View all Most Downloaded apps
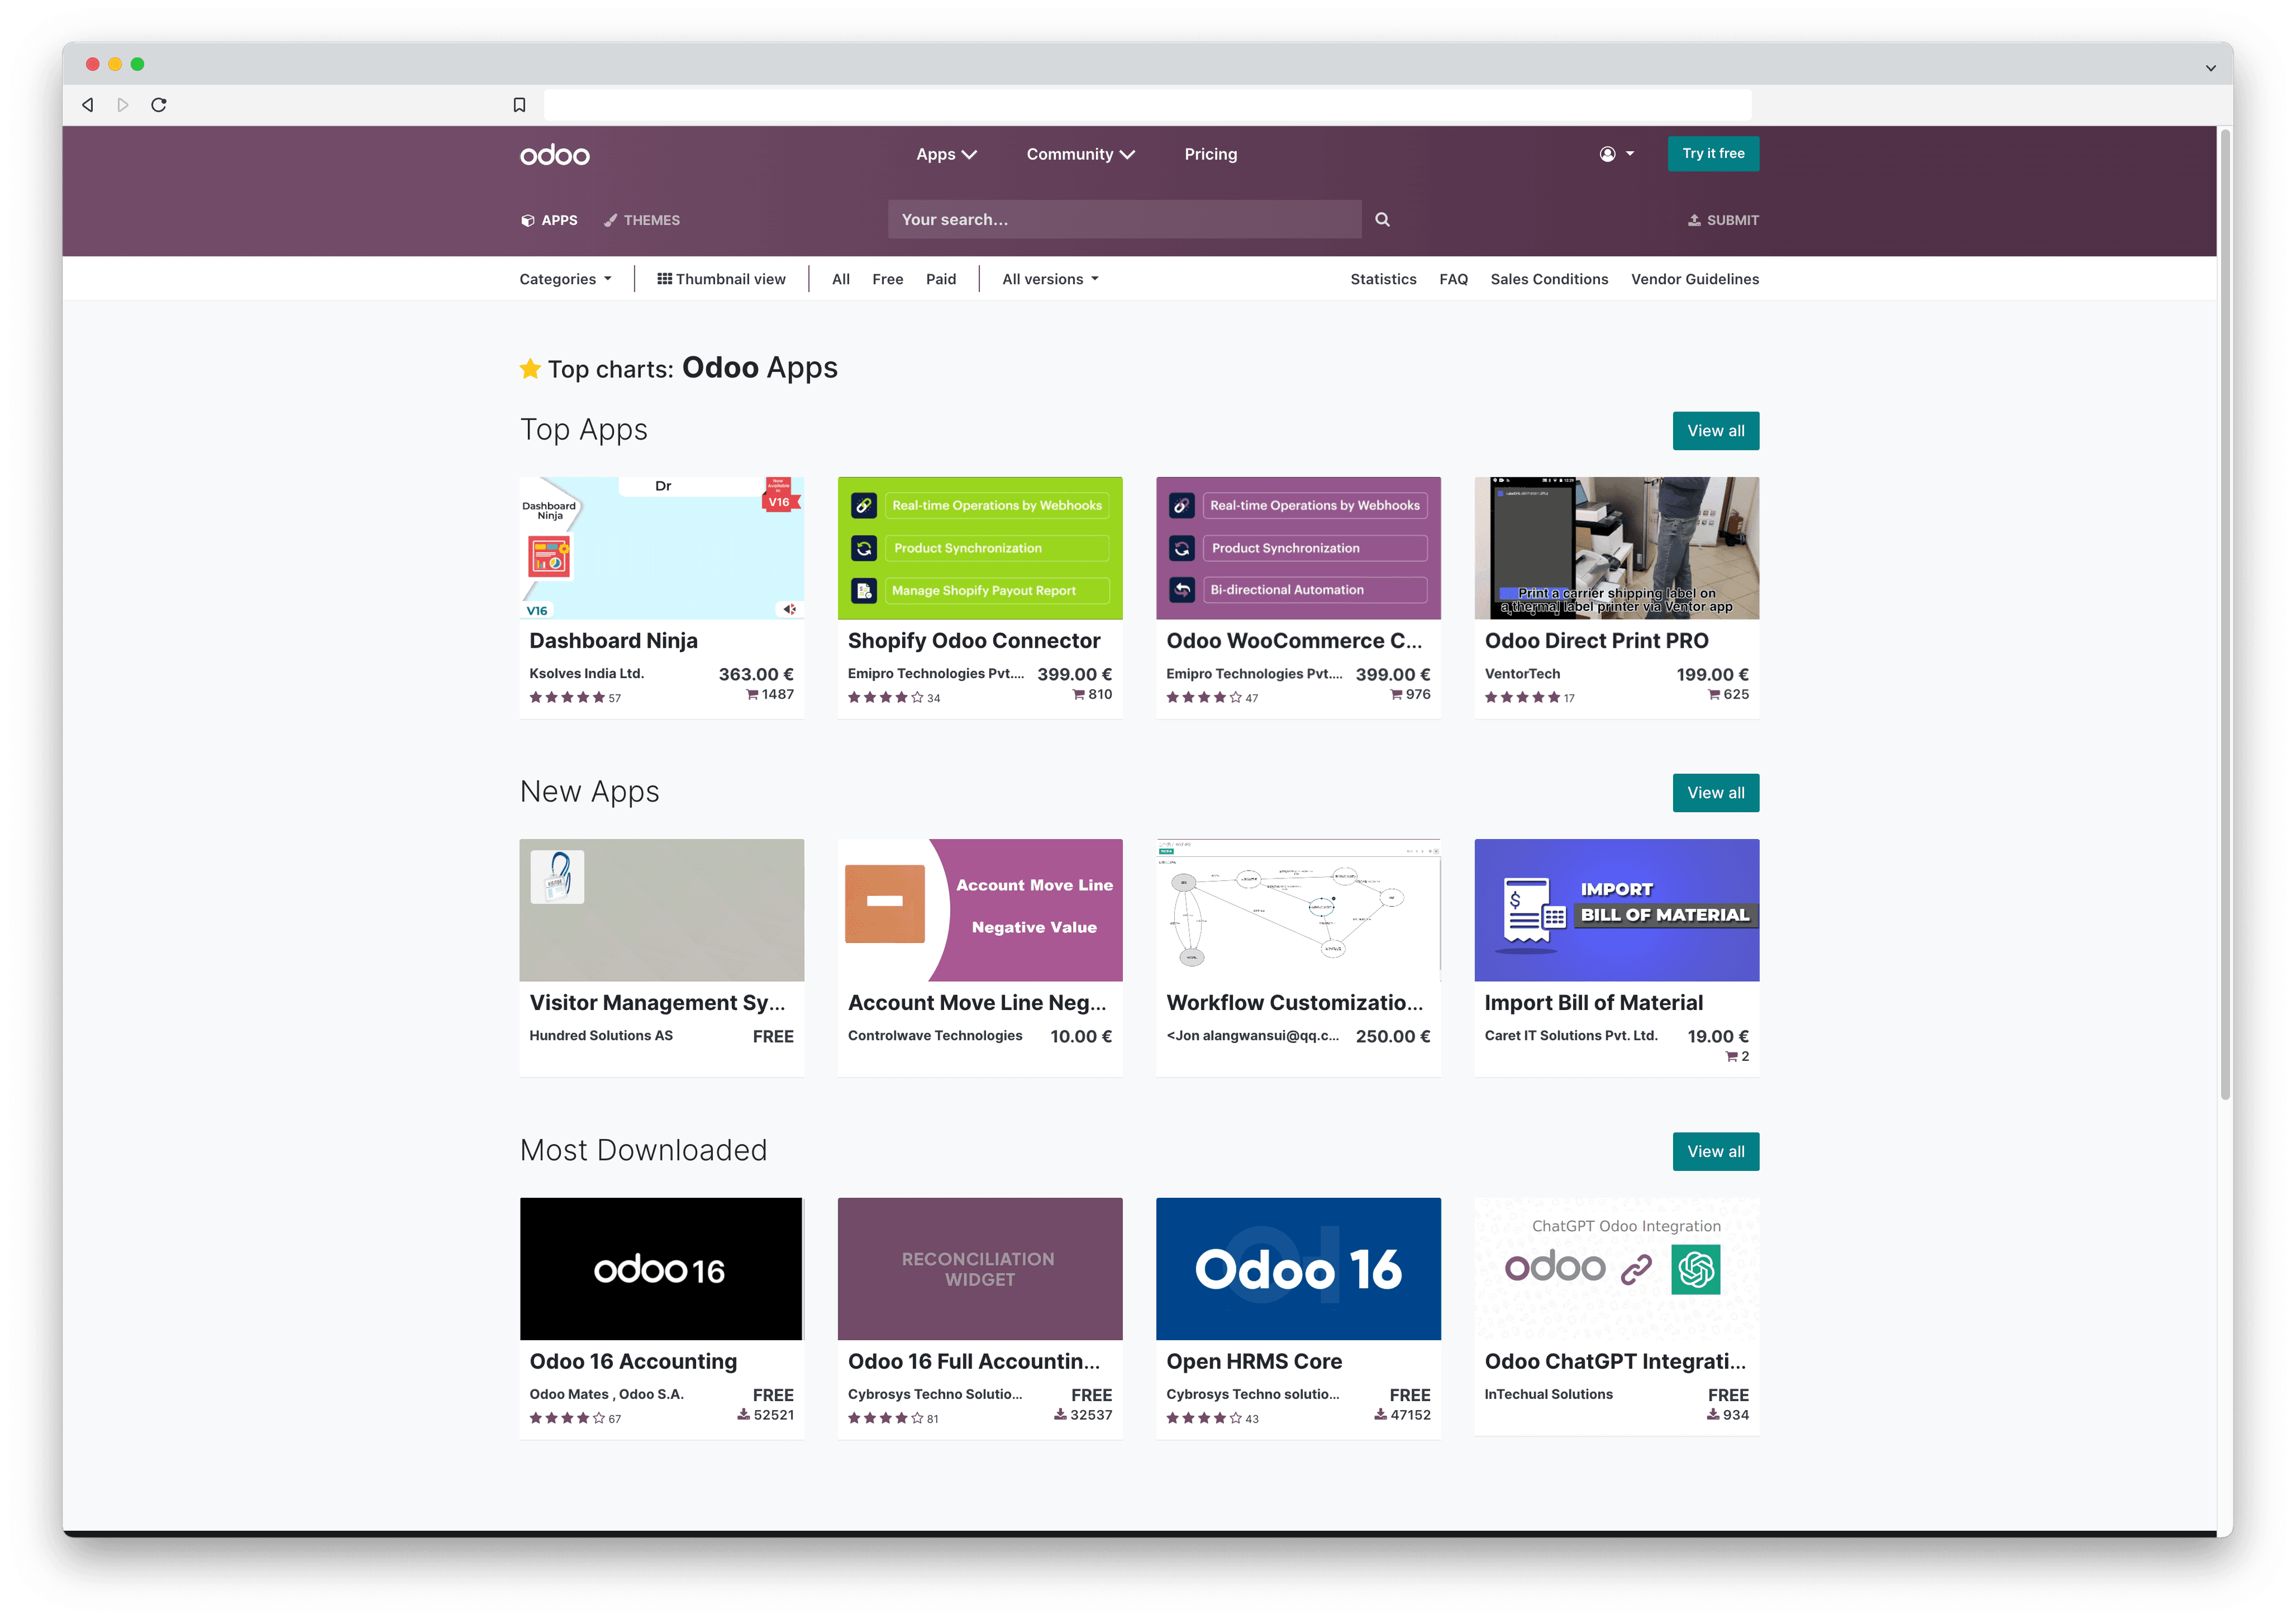Image resolution: width=2296 pixels, height=1620 pixels. point(1715,1152)
